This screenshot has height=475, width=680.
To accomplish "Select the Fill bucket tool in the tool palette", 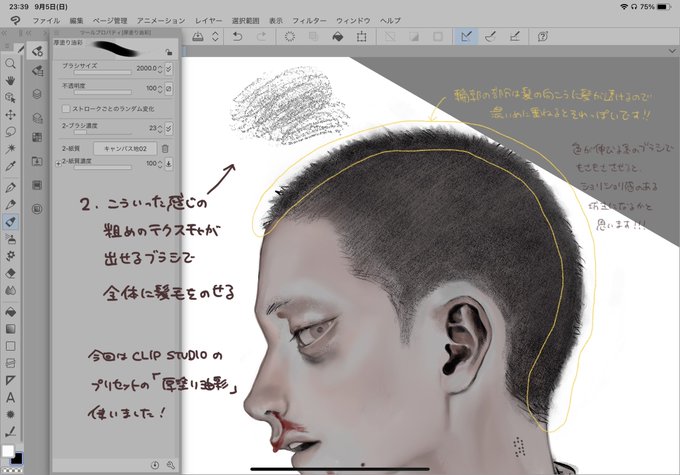I will pos(10,312).
